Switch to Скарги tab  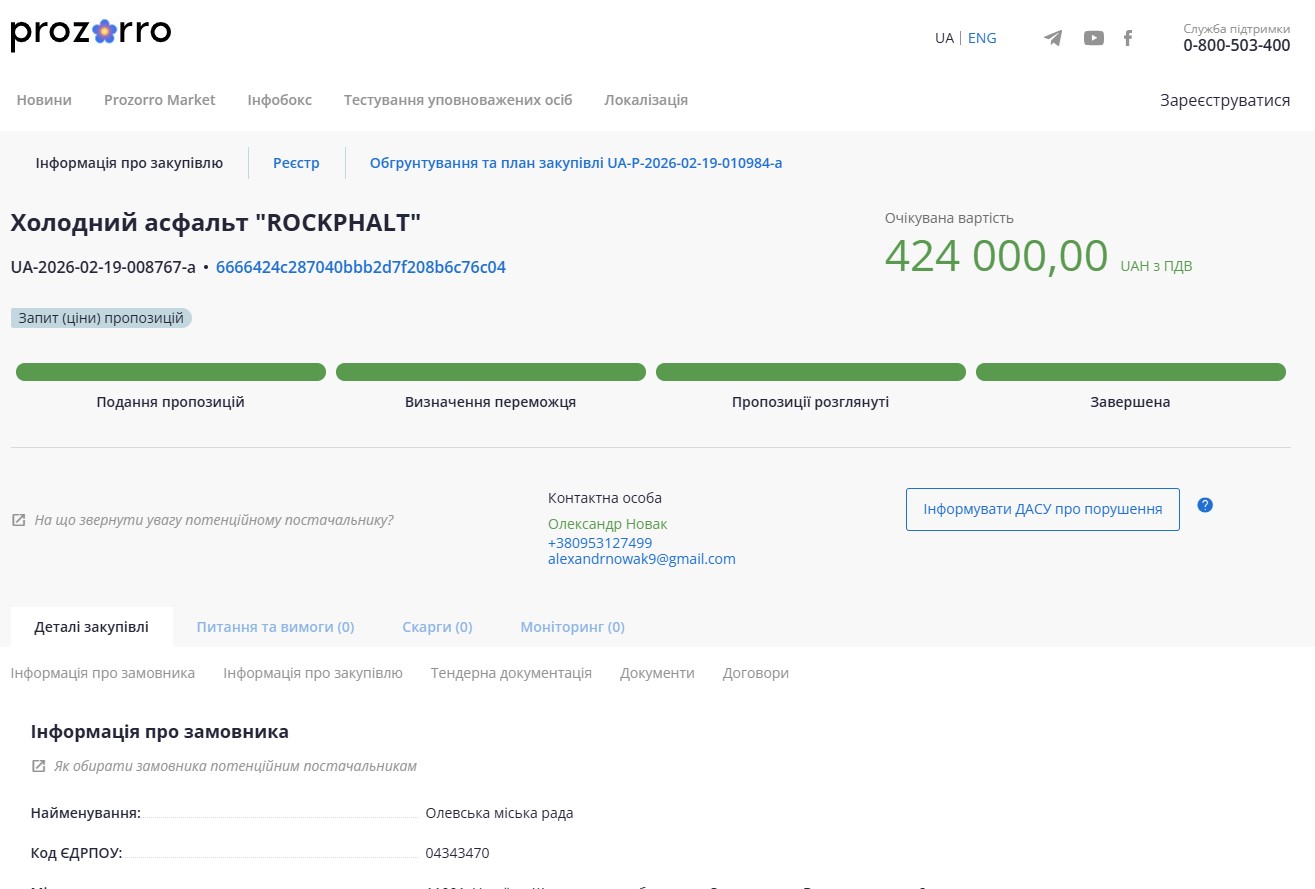437,627
